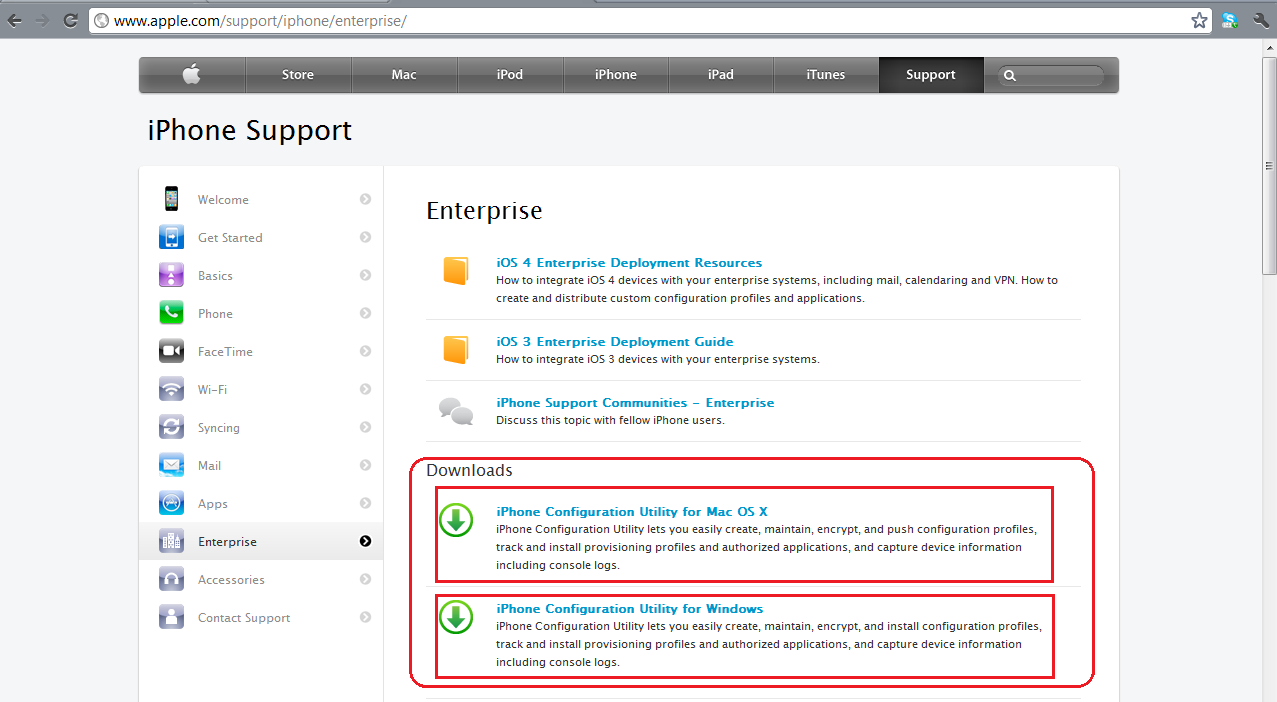Click the Skype extension icon
The image size is (1277, 702).
[1230, 20]
